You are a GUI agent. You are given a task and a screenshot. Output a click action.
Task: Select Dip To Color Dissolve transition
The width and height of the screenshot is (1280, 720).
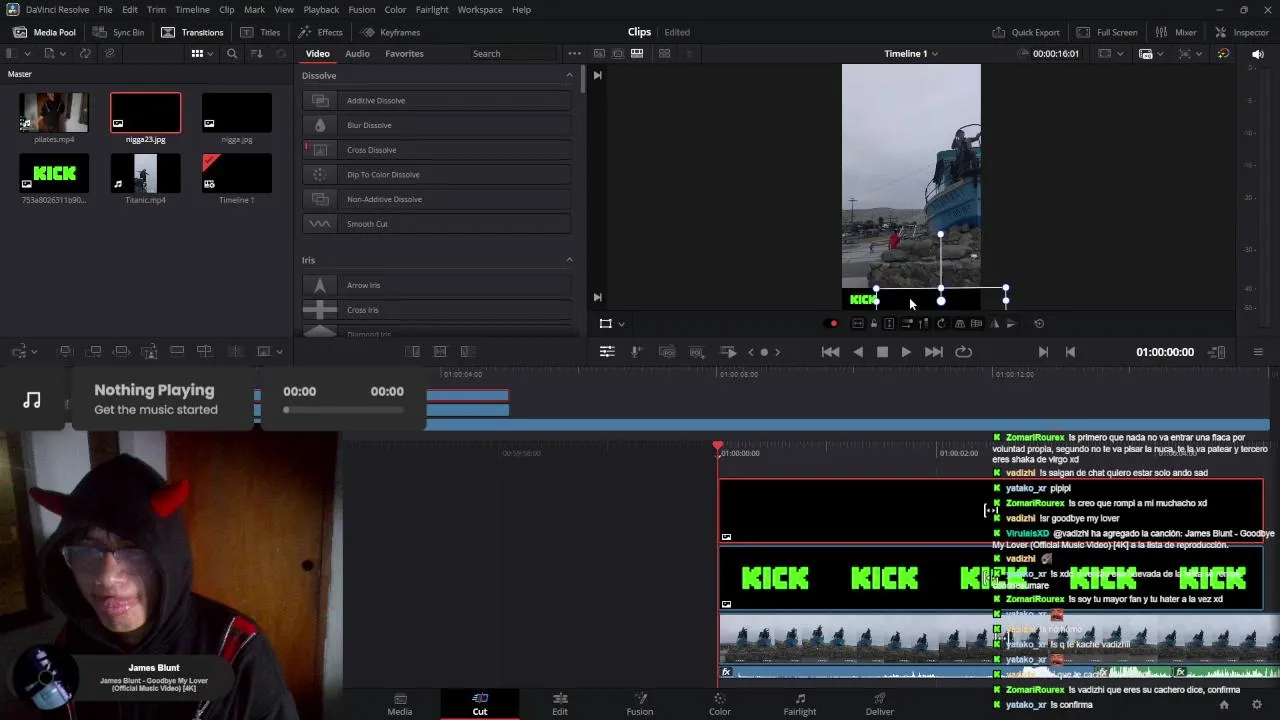pyautogui.click(x=436, y=174)
